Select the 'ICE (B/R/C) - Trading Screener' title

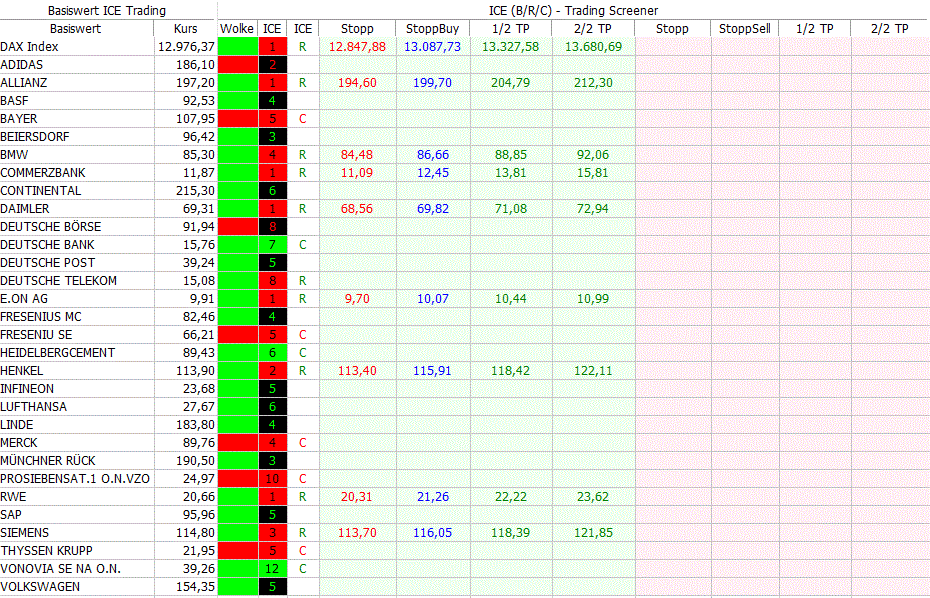click(573, 11)
